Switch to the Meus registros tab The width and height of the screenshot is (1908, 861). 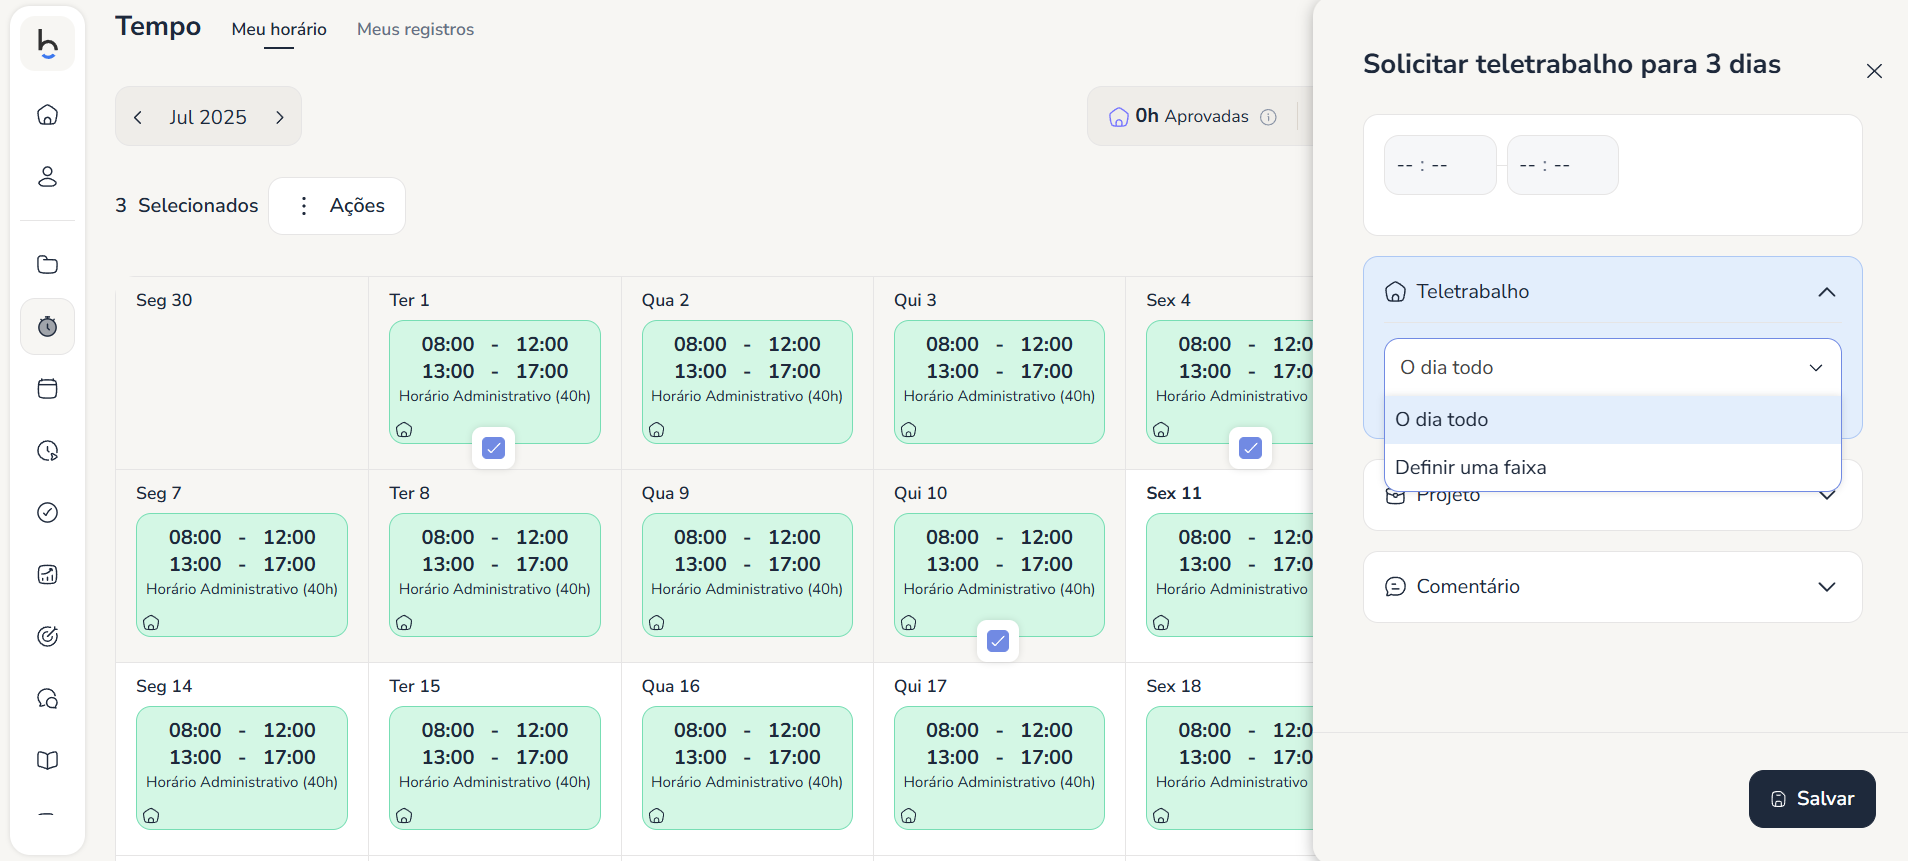coord(415,30)
